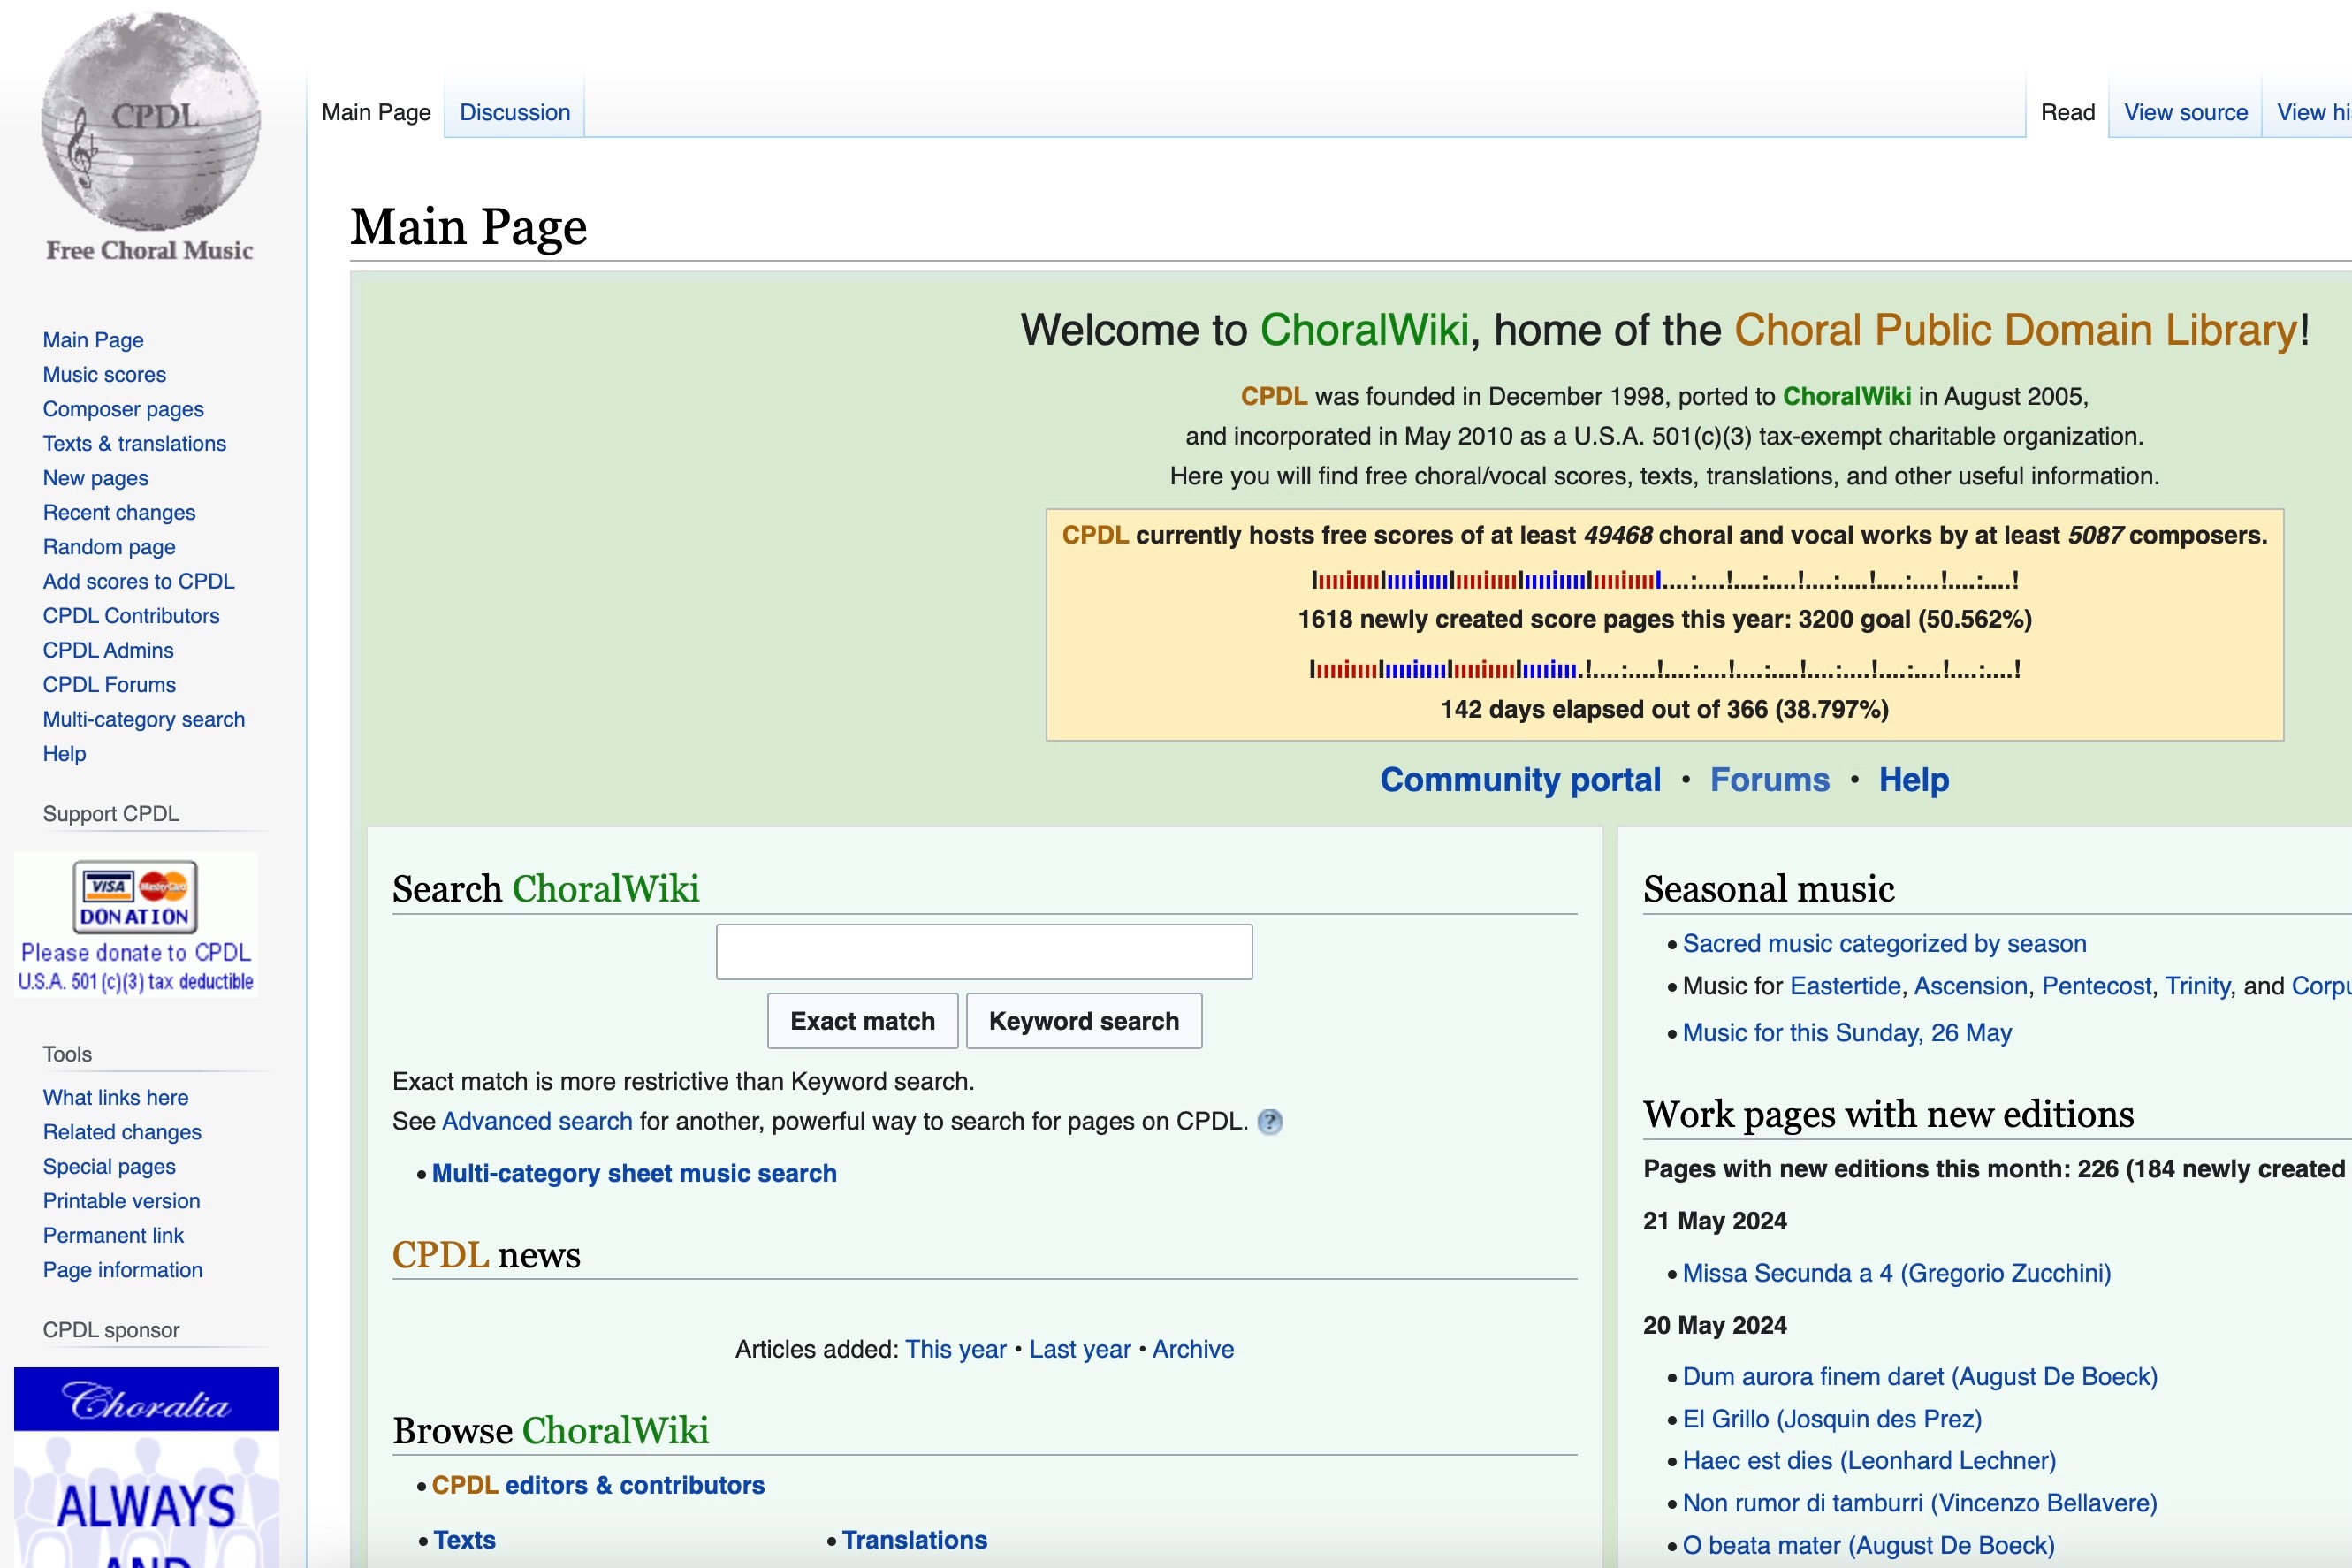Click the Please donate to CPDL text
The image size is (2352, 1568).
[x=136, y=953]
